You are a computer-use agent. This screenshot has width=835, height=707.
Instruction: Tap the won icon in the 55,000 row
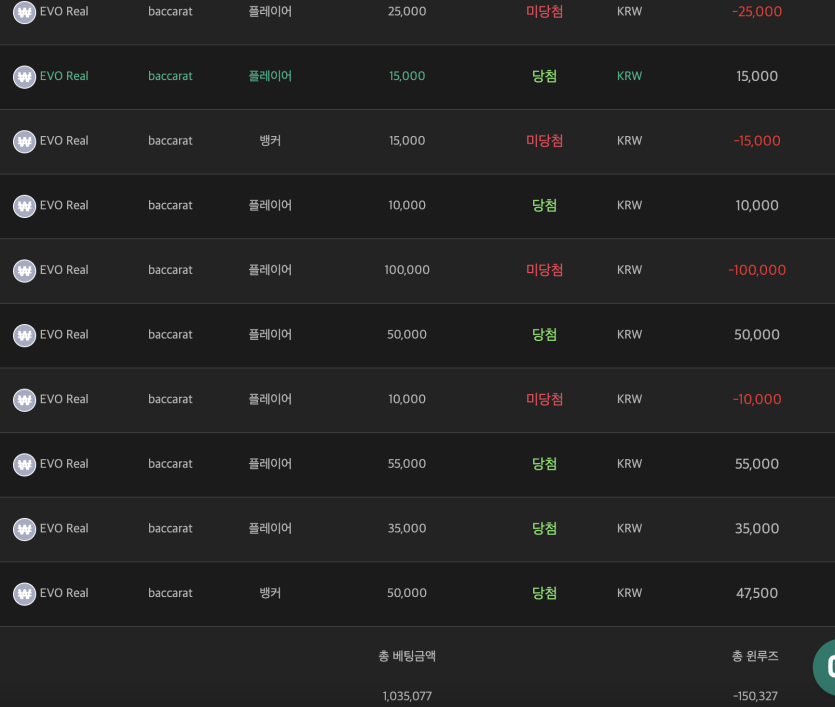24,465
